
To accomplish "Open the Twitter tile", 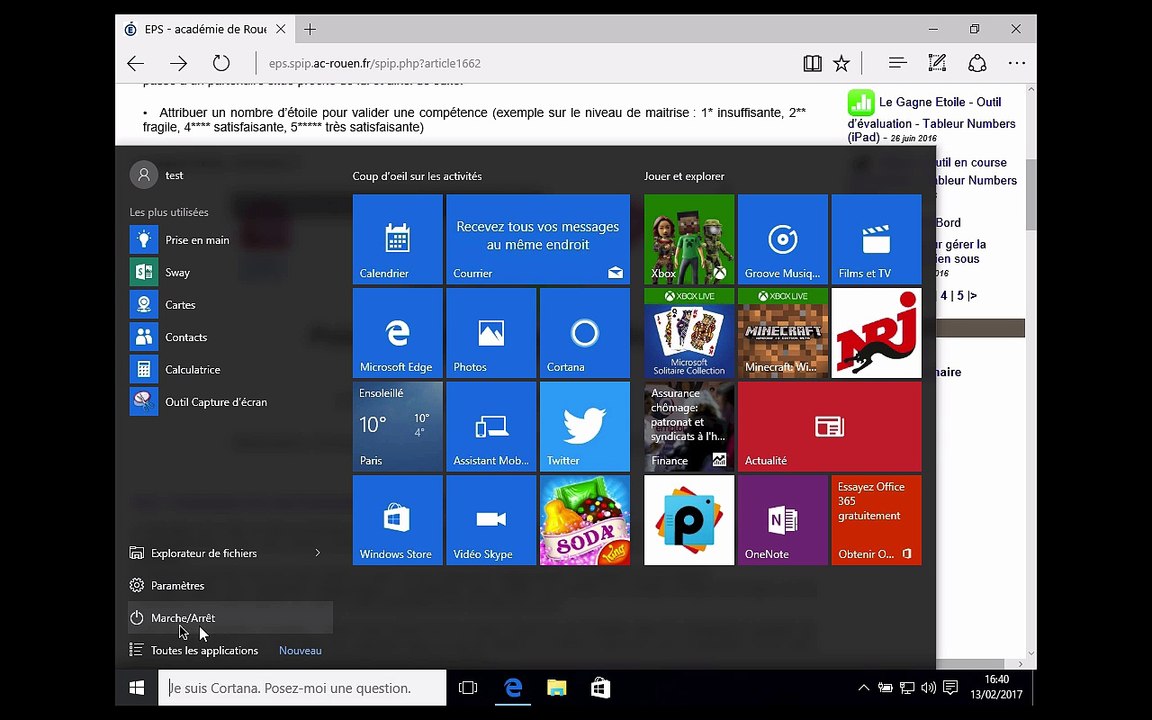I will (x=585, y=426).
